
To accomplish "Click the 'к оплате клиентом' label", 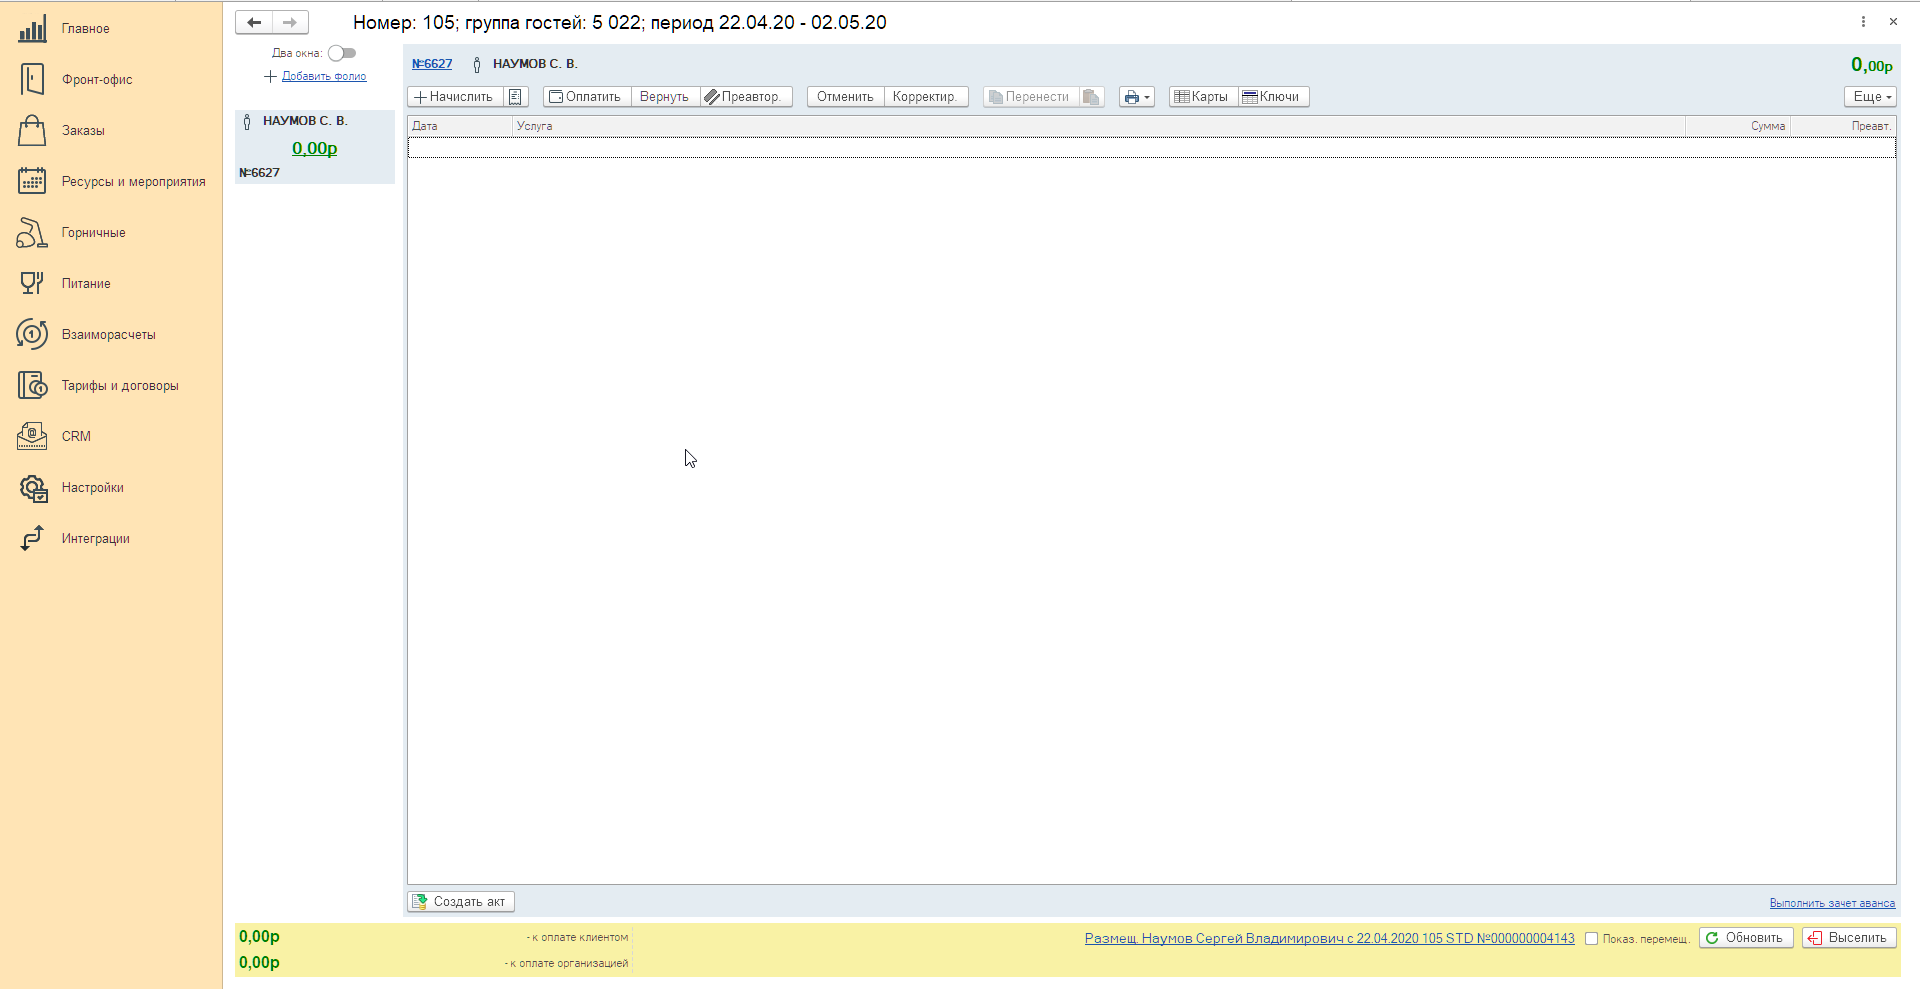I will (x=580, y=938).
